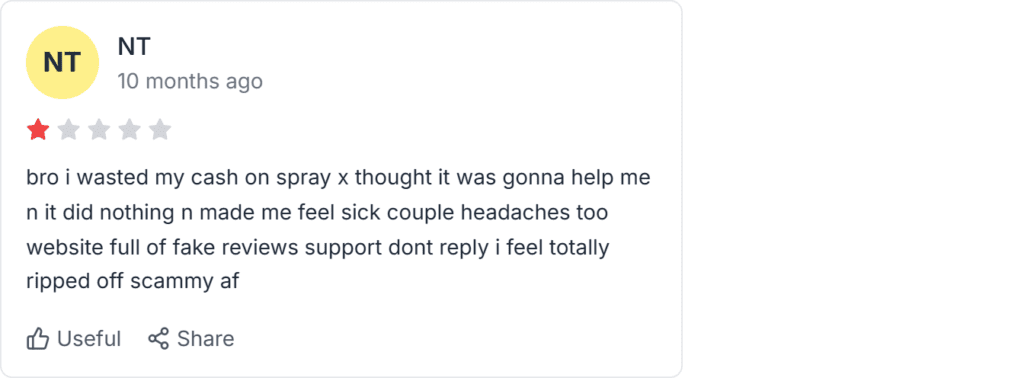Click the second gray rating star
1024x378 pixels.
click(69, 130)
